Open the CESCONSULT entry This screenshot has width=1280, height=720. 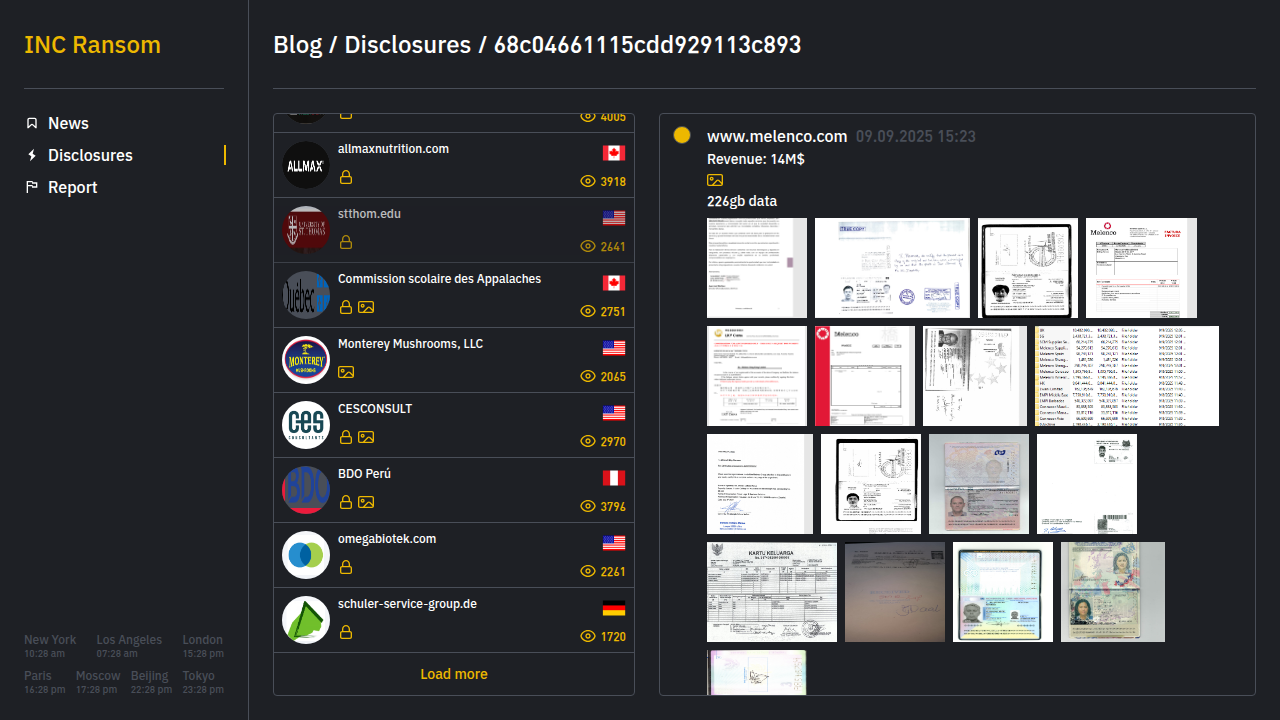pos(454,425)
